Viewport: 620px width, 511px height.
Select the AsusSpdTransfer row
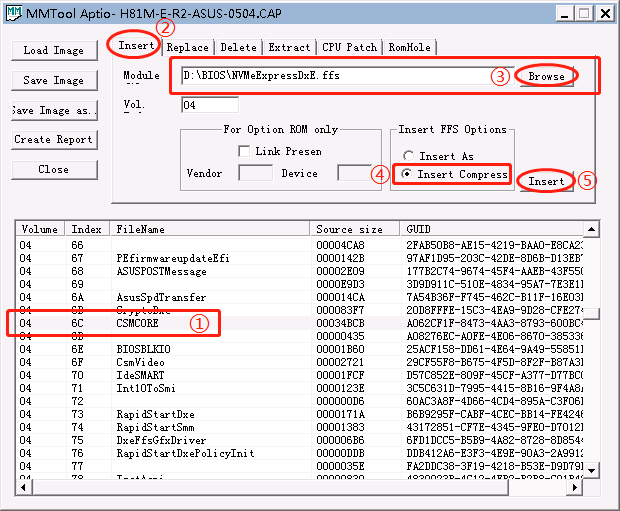[300, 297]
